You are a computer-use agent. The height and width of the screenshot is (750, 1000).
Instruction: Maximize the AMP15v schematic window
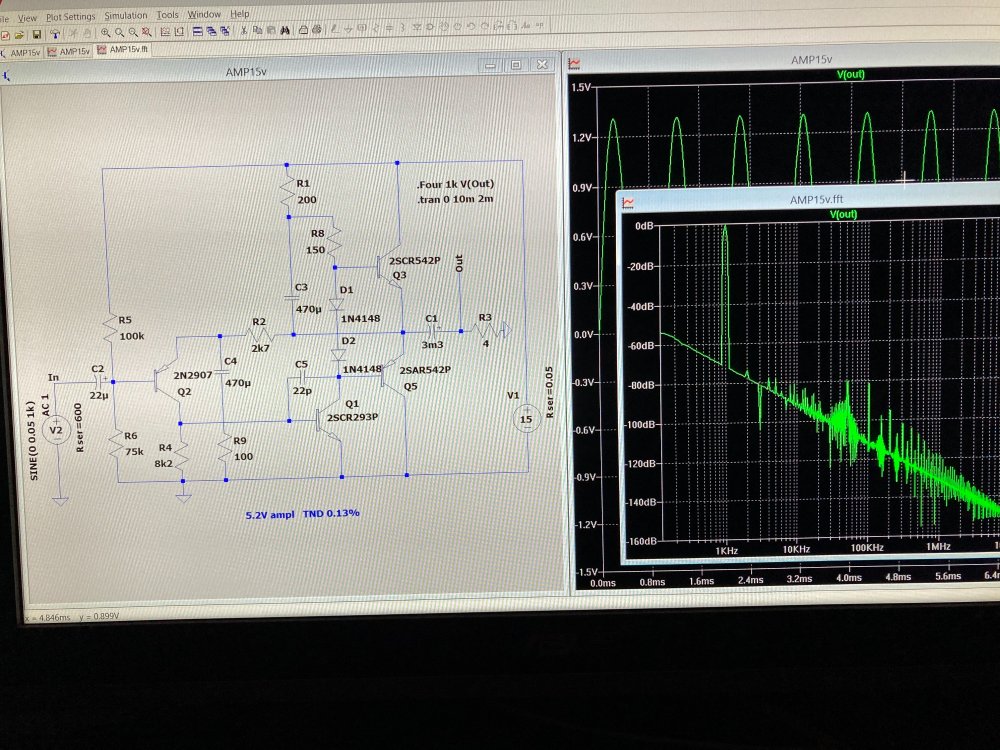click(x=516, y=65)
